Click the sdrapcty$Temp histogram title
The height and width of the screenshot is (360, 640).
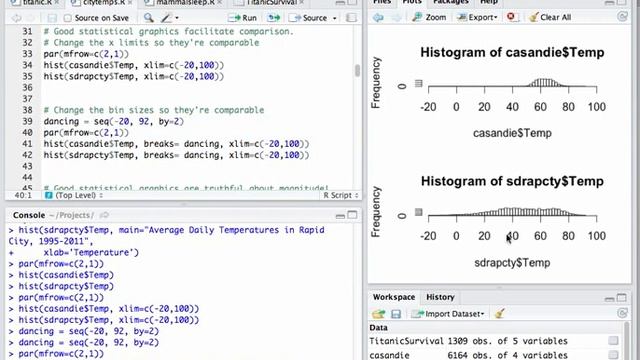[512, 181]
